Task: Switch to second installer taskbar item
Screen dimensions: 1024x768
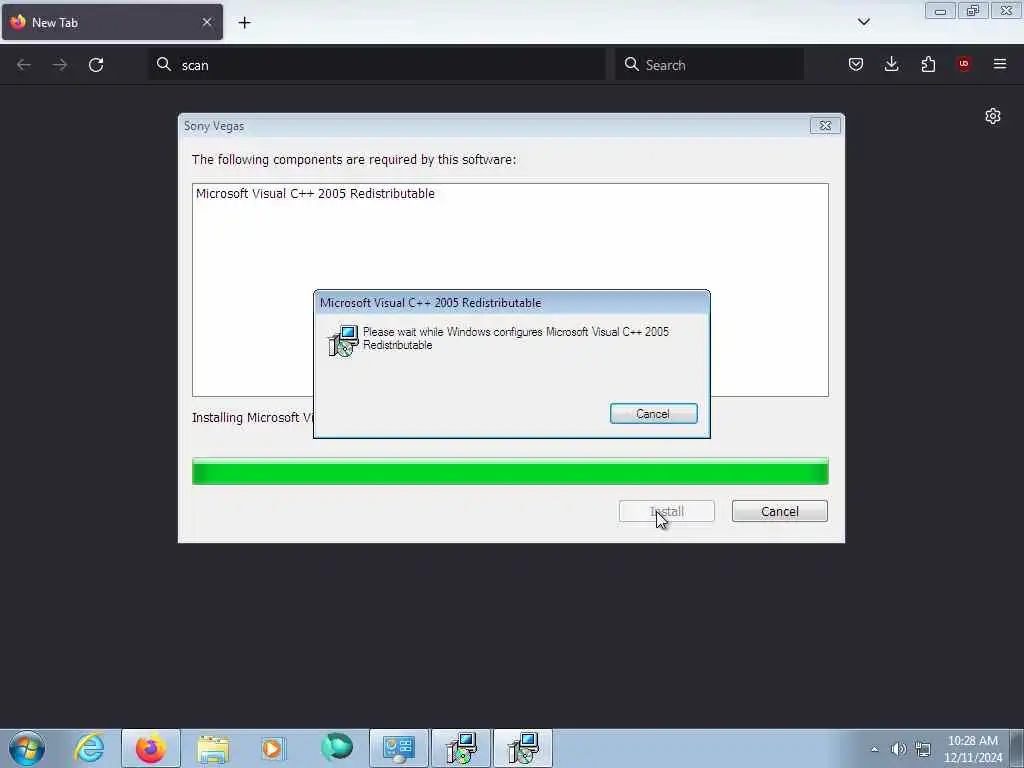Action: click(522, 748)
